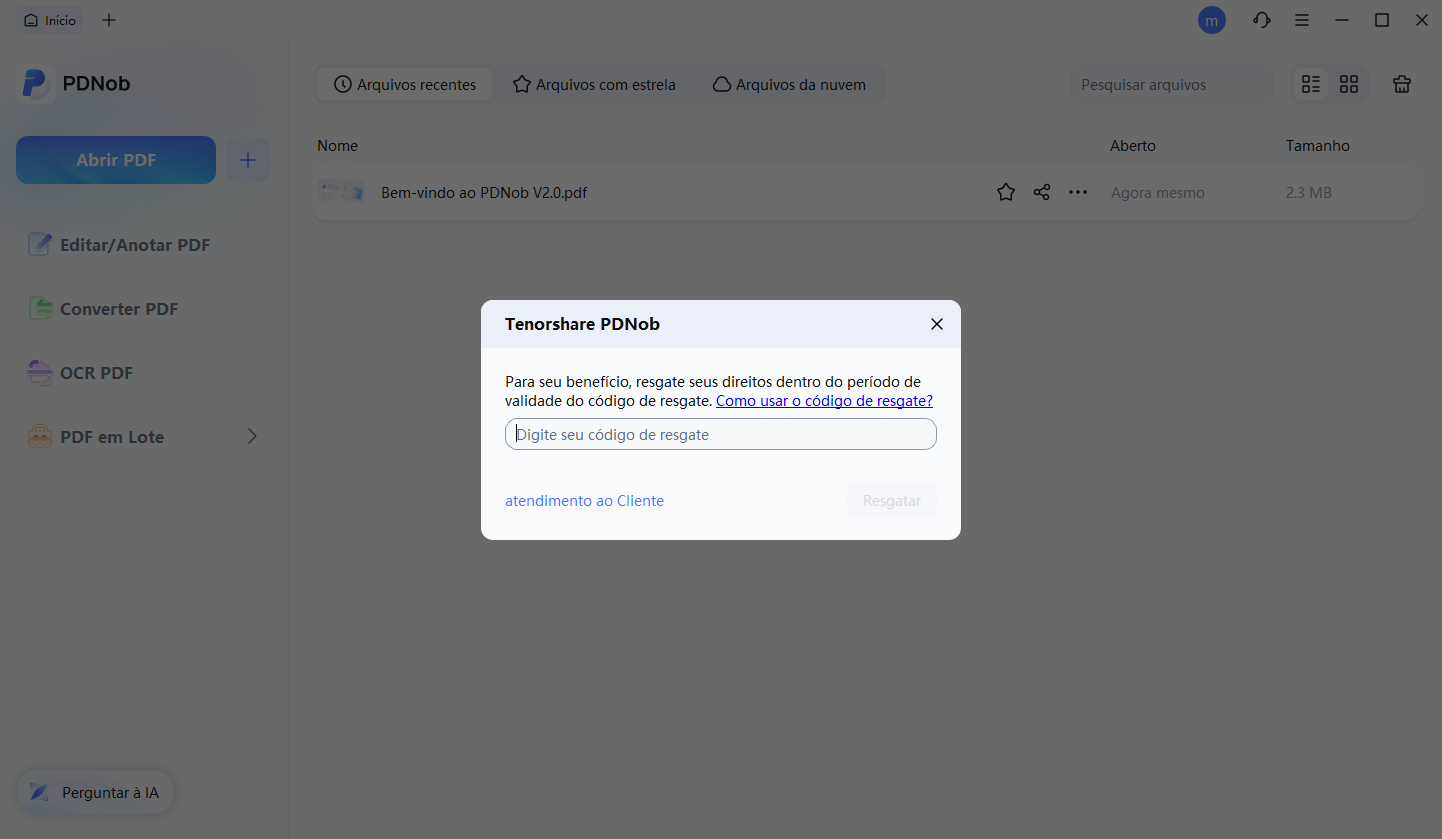Open more options for the welcome PDF
The width and height of the screenshot is (1442, 839).
pos(1077,192)
